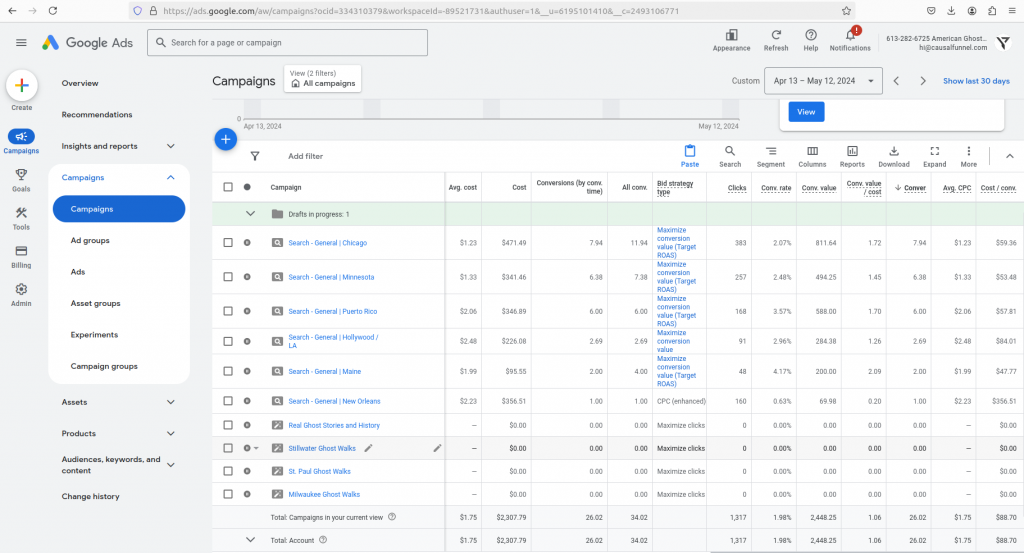Image resolution: width=1024 pixels, height=553 pixels.
Task: Expand Insights and reports section
Action: [x=170, y=146]
